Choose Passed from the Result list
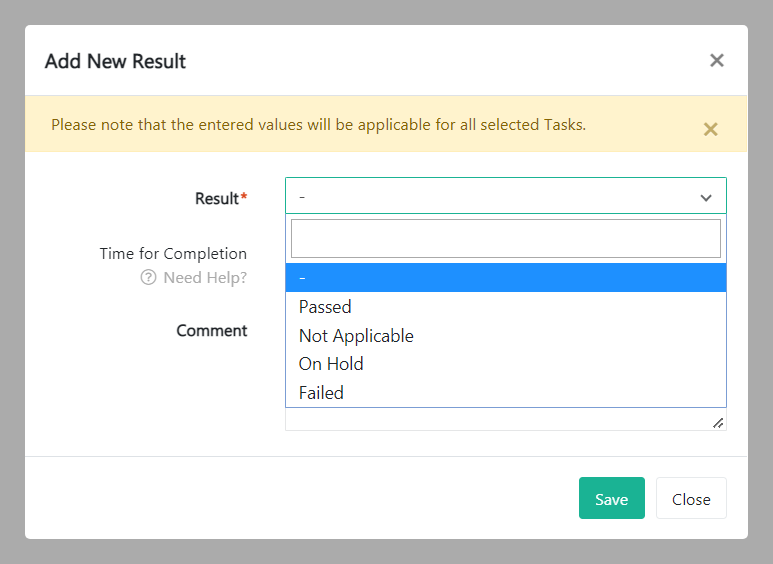Image resolution: width=773 pixels, height=564 pixels. click(326, 307)
